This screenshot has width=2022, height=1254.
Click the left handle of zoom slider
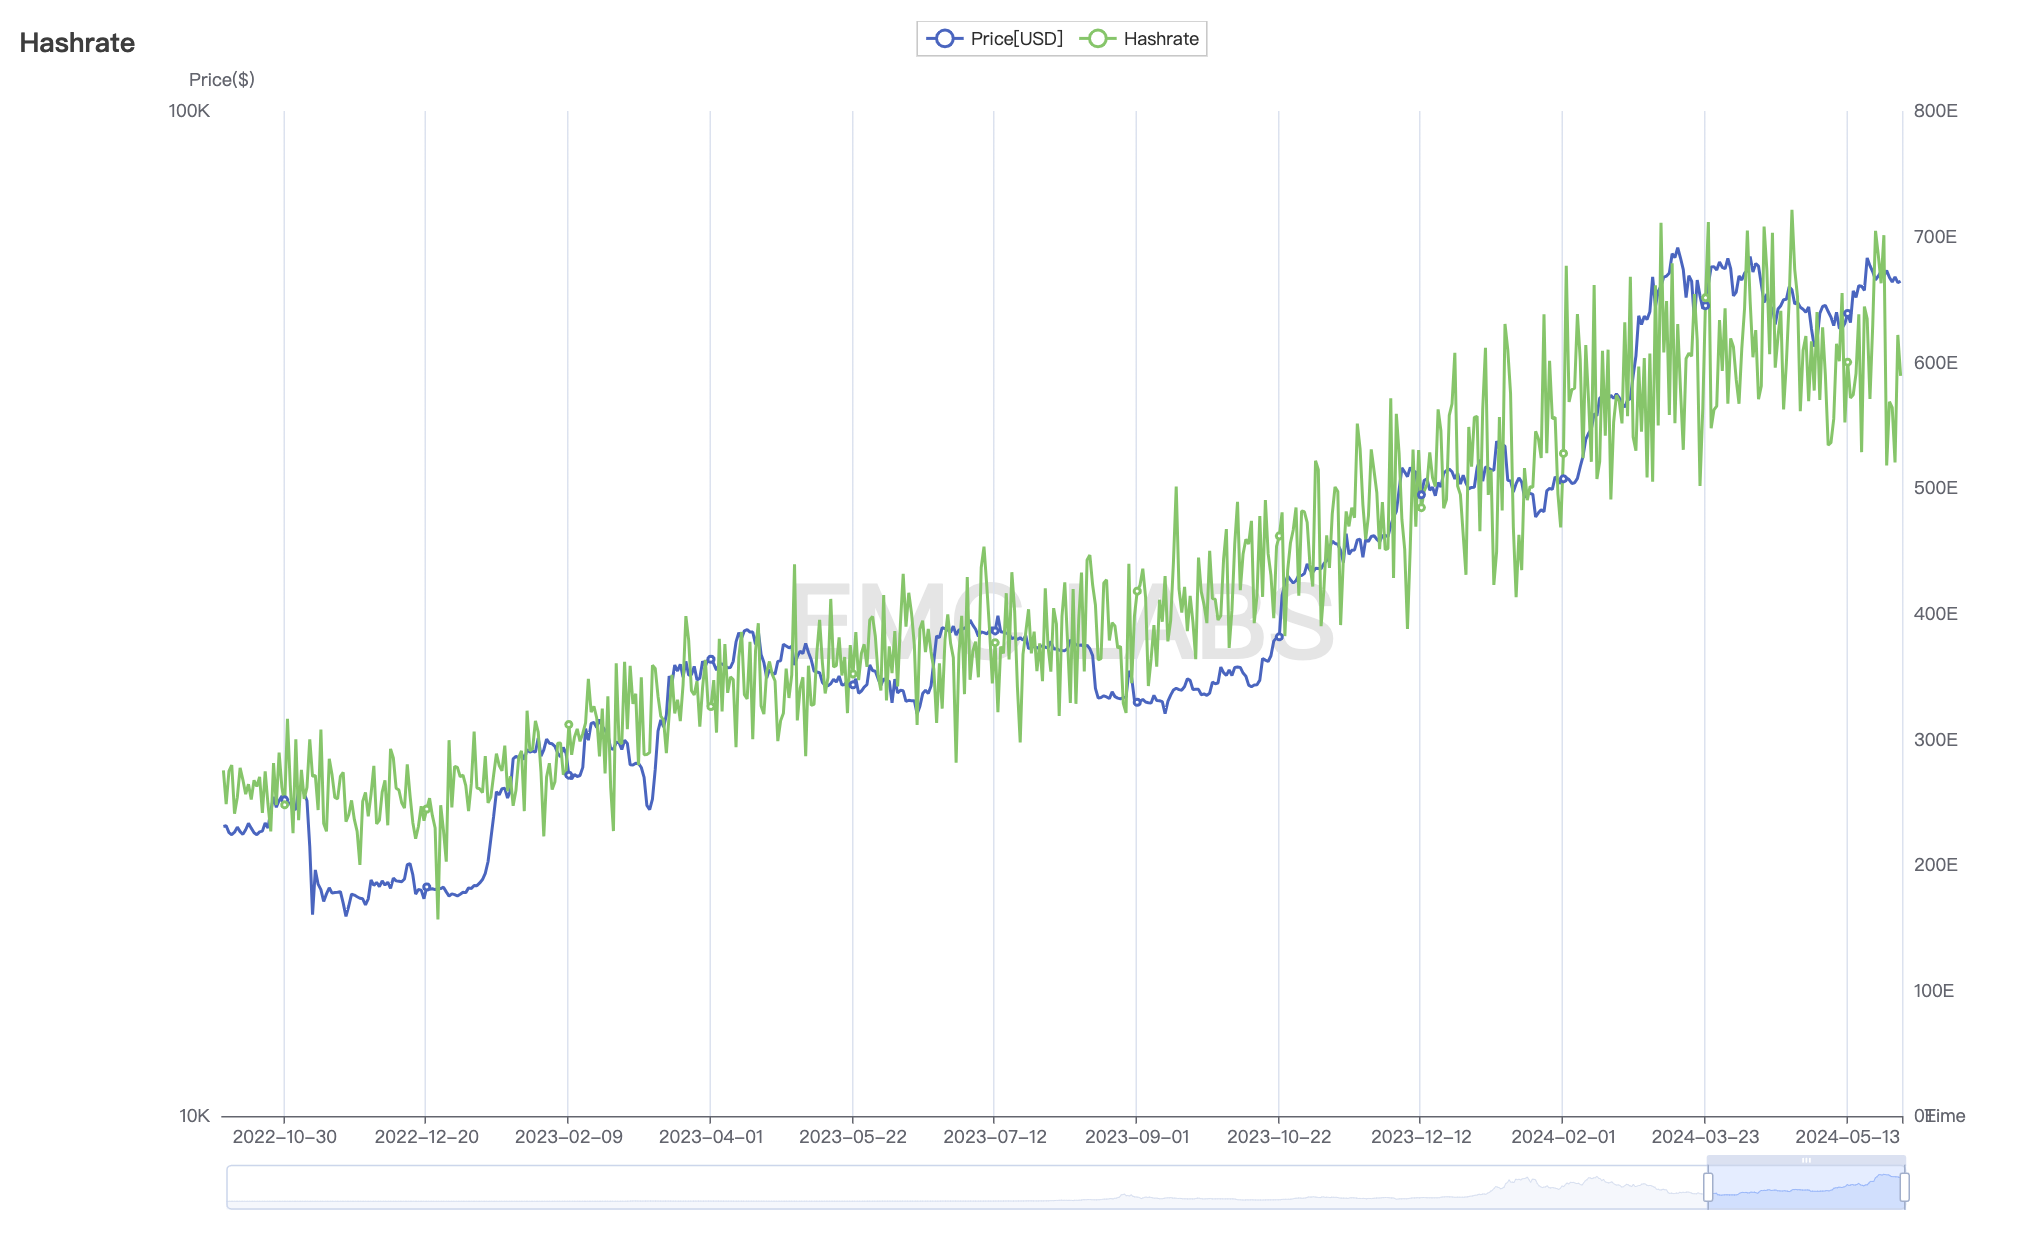pyautogui.click(x=1708, y=1187)
